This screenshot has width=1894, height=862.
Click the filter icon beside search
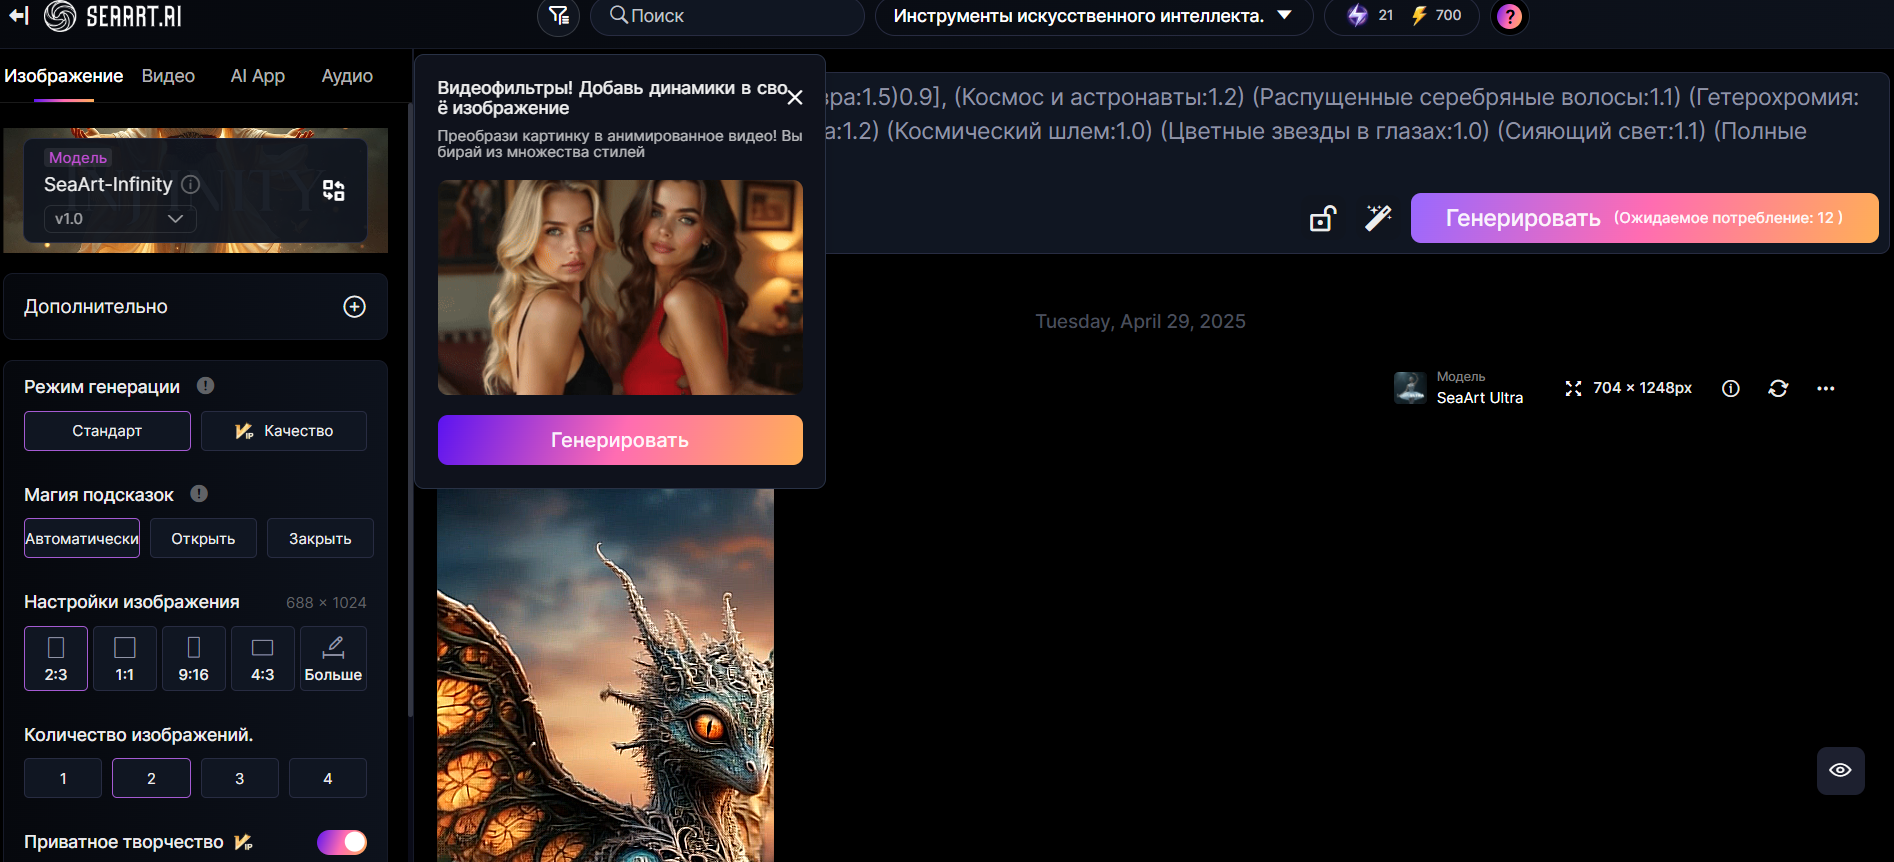558,16
